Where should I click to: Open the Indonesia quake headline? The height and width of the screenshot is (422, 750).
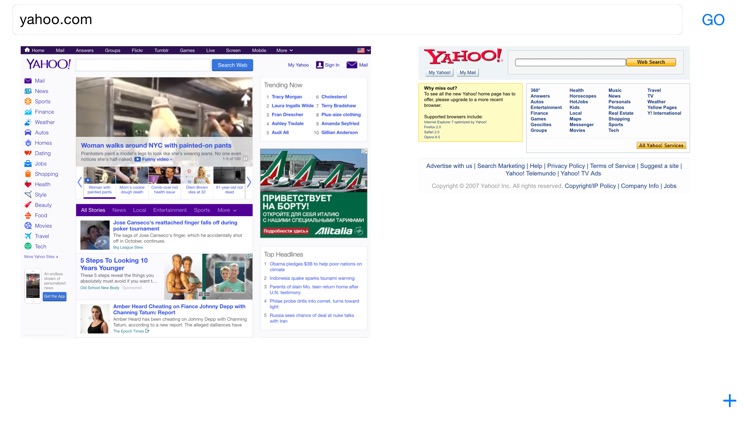point(312,278)
